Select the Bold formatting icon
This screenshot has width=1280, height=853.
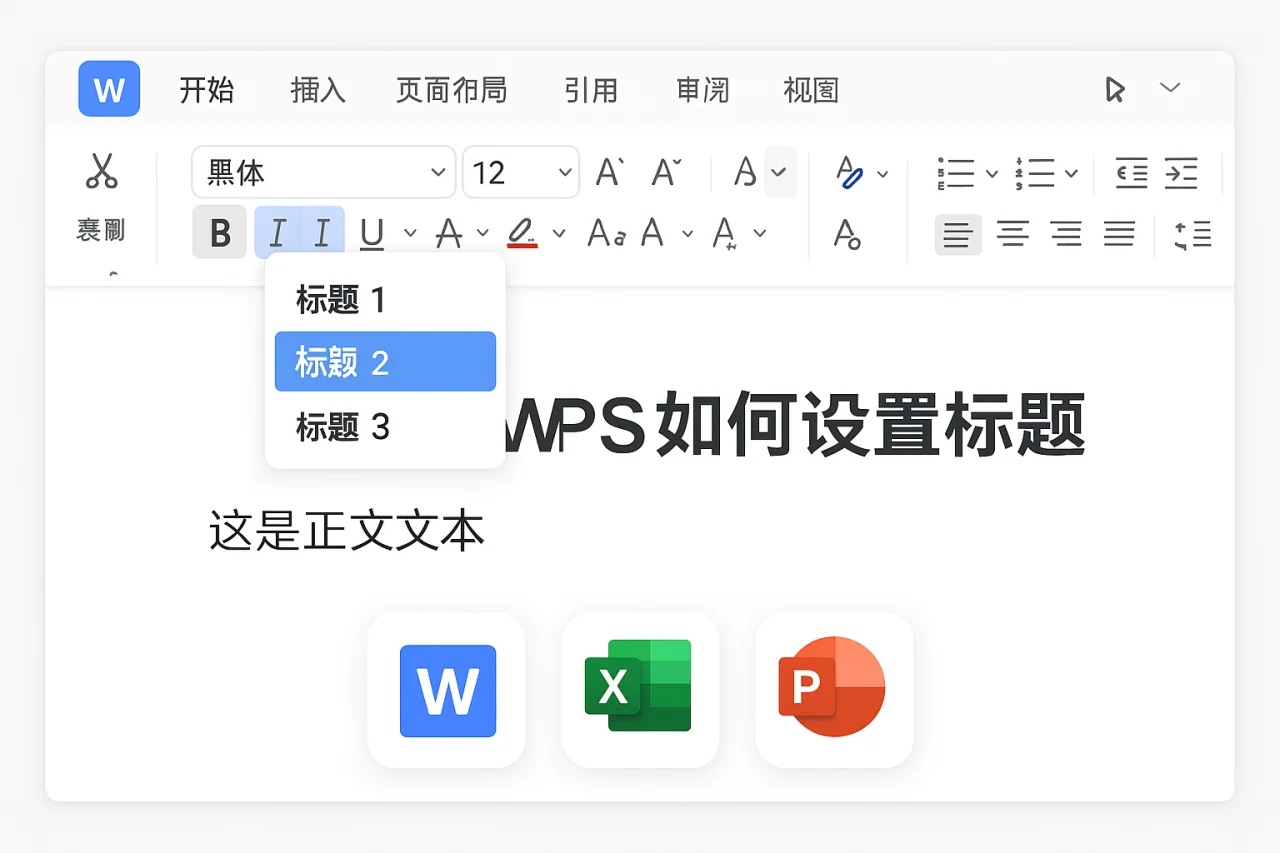click(x=219, y=232)
